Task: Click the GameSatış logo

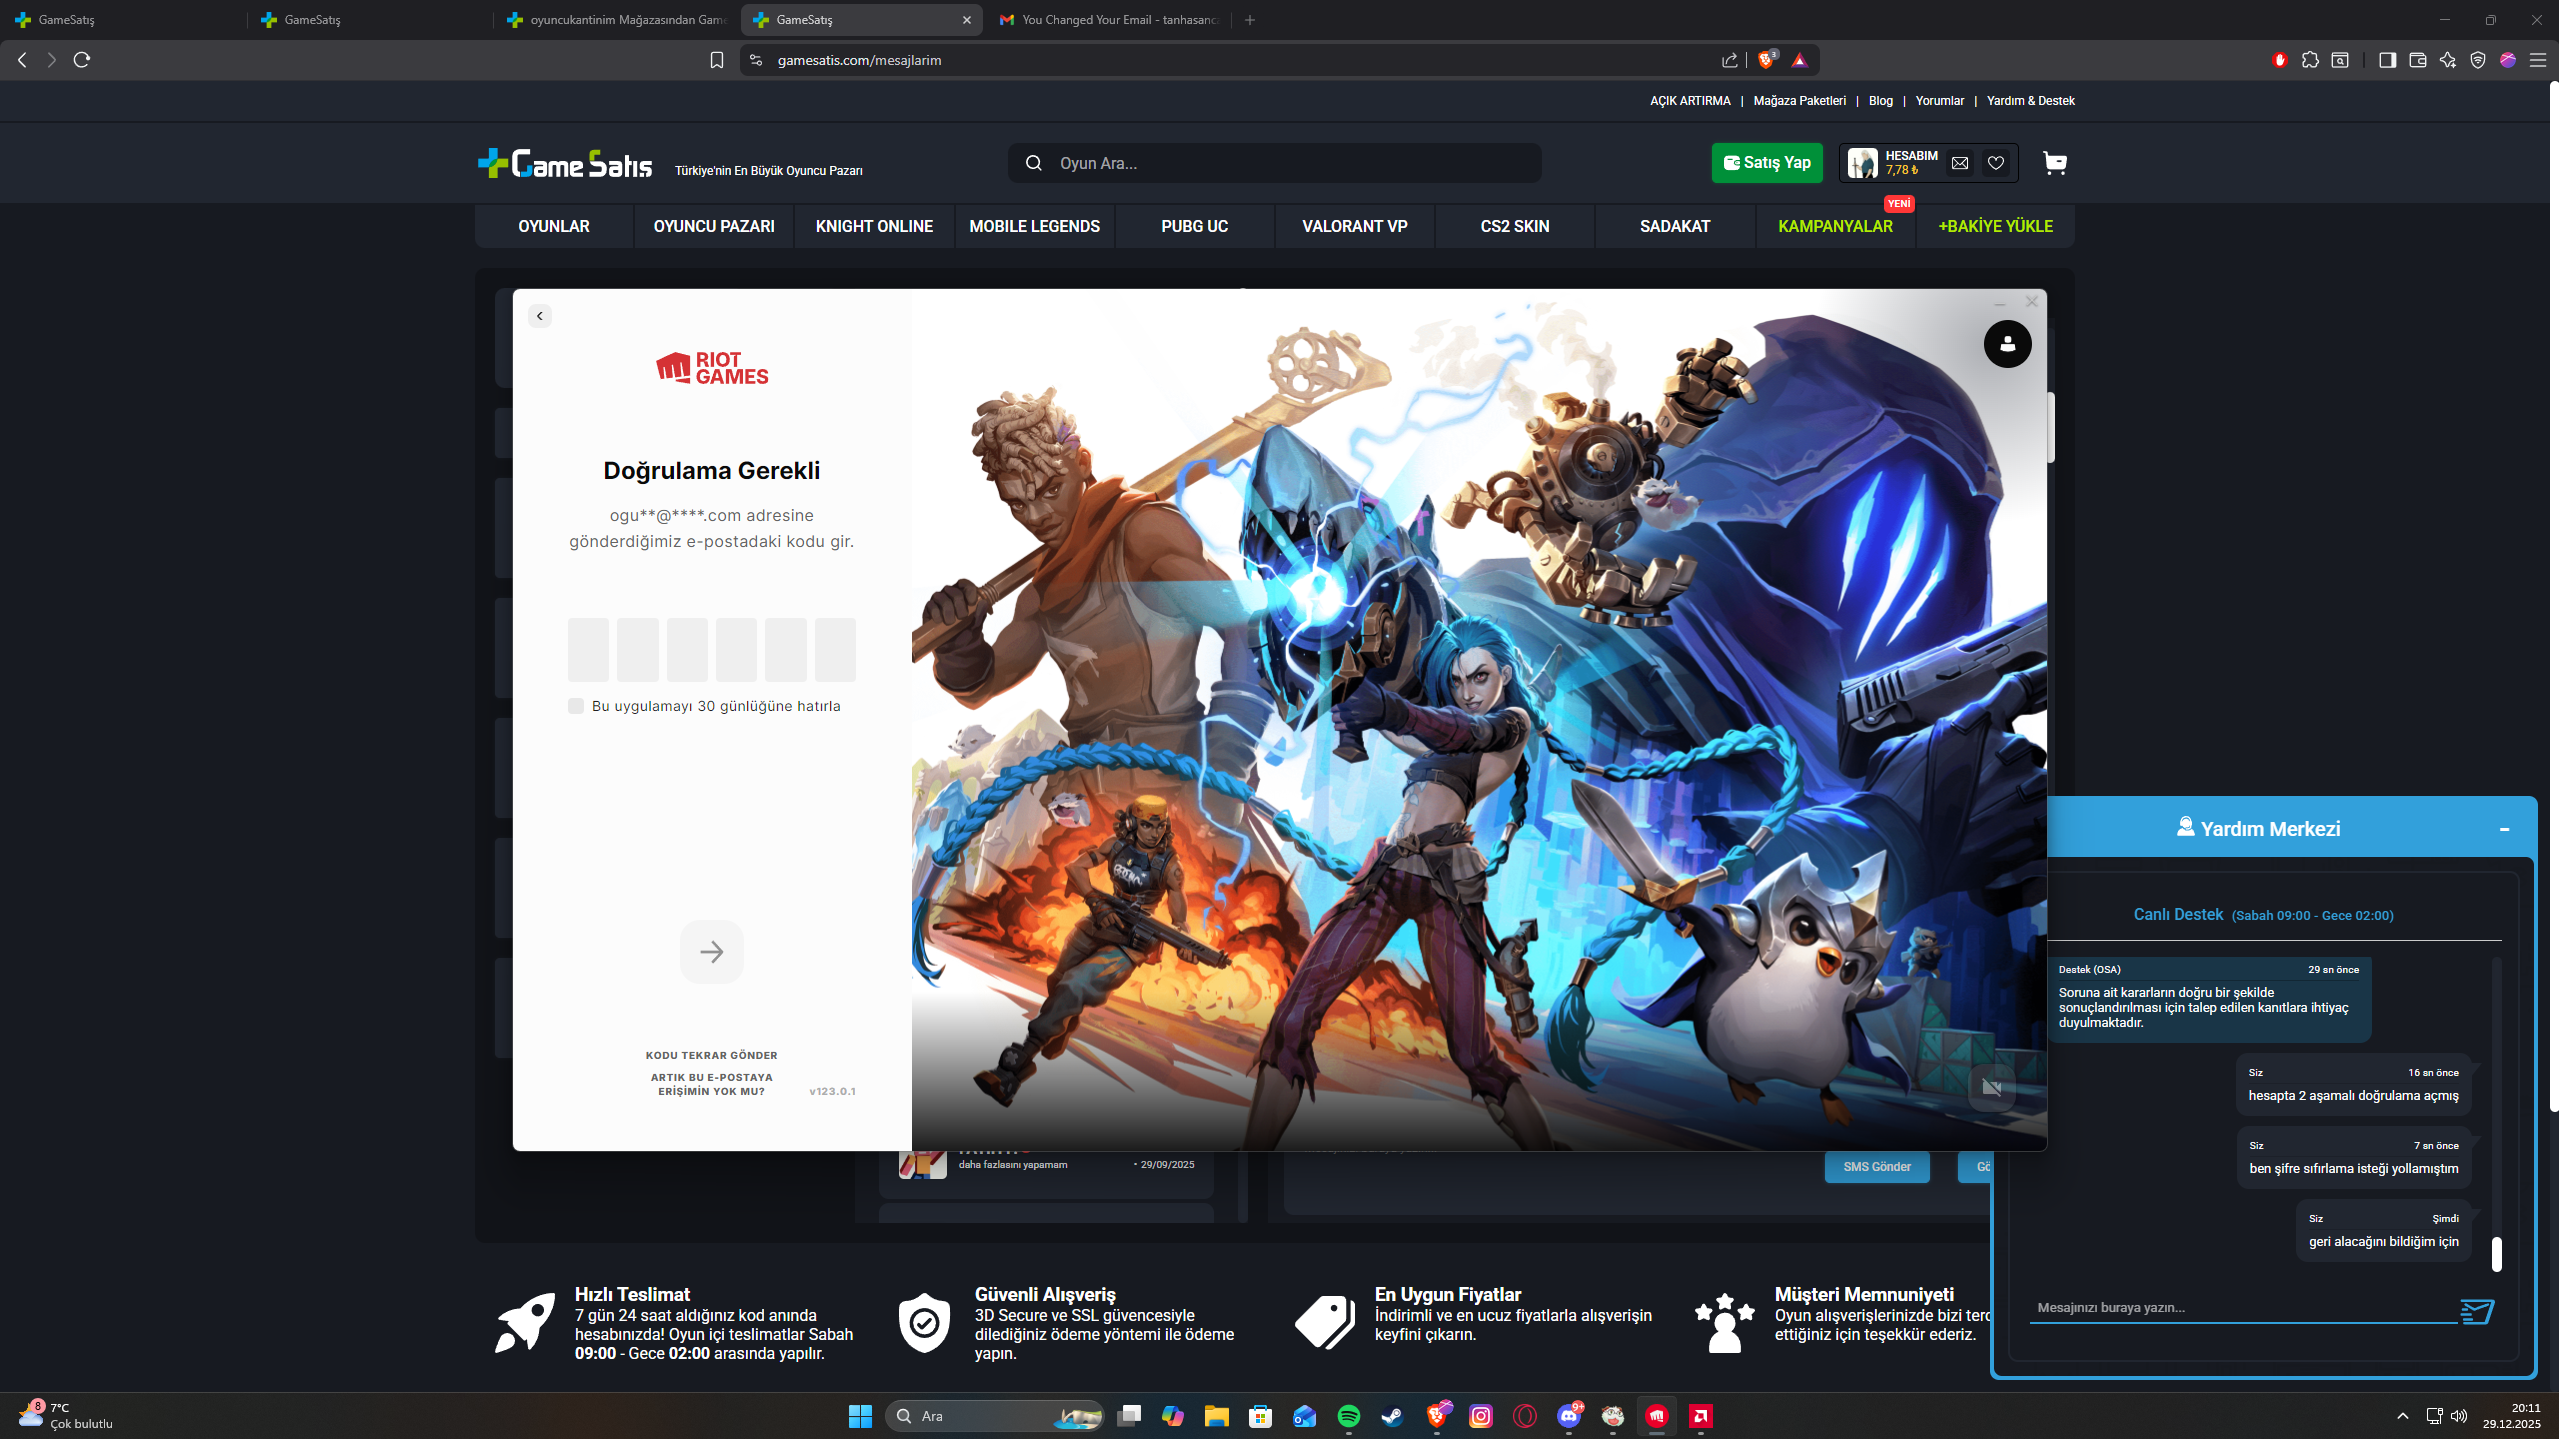Action: pyautogui.click(x=565, y=163)
